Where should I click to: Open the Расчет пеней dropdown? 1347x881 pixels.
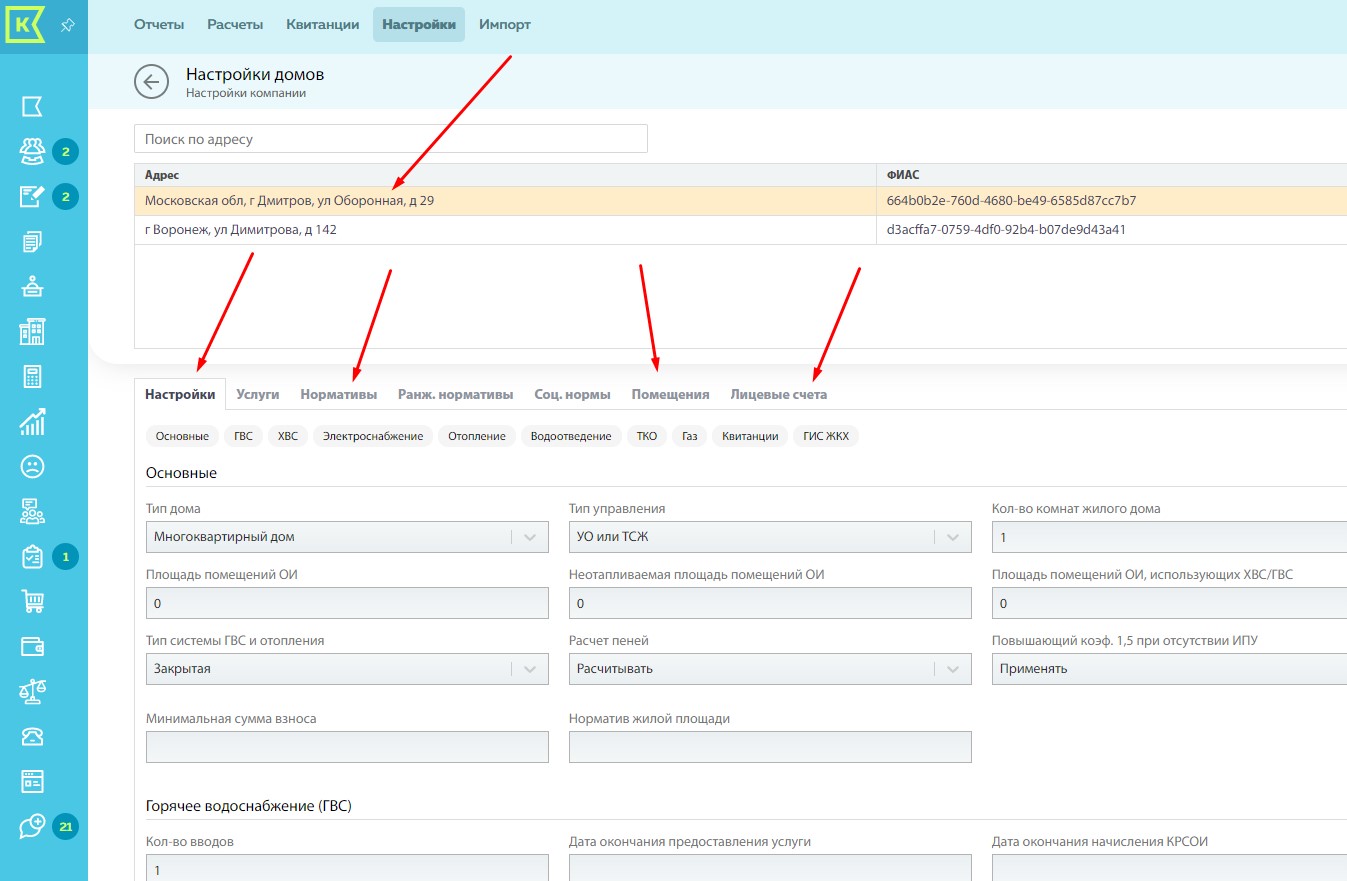770,669
